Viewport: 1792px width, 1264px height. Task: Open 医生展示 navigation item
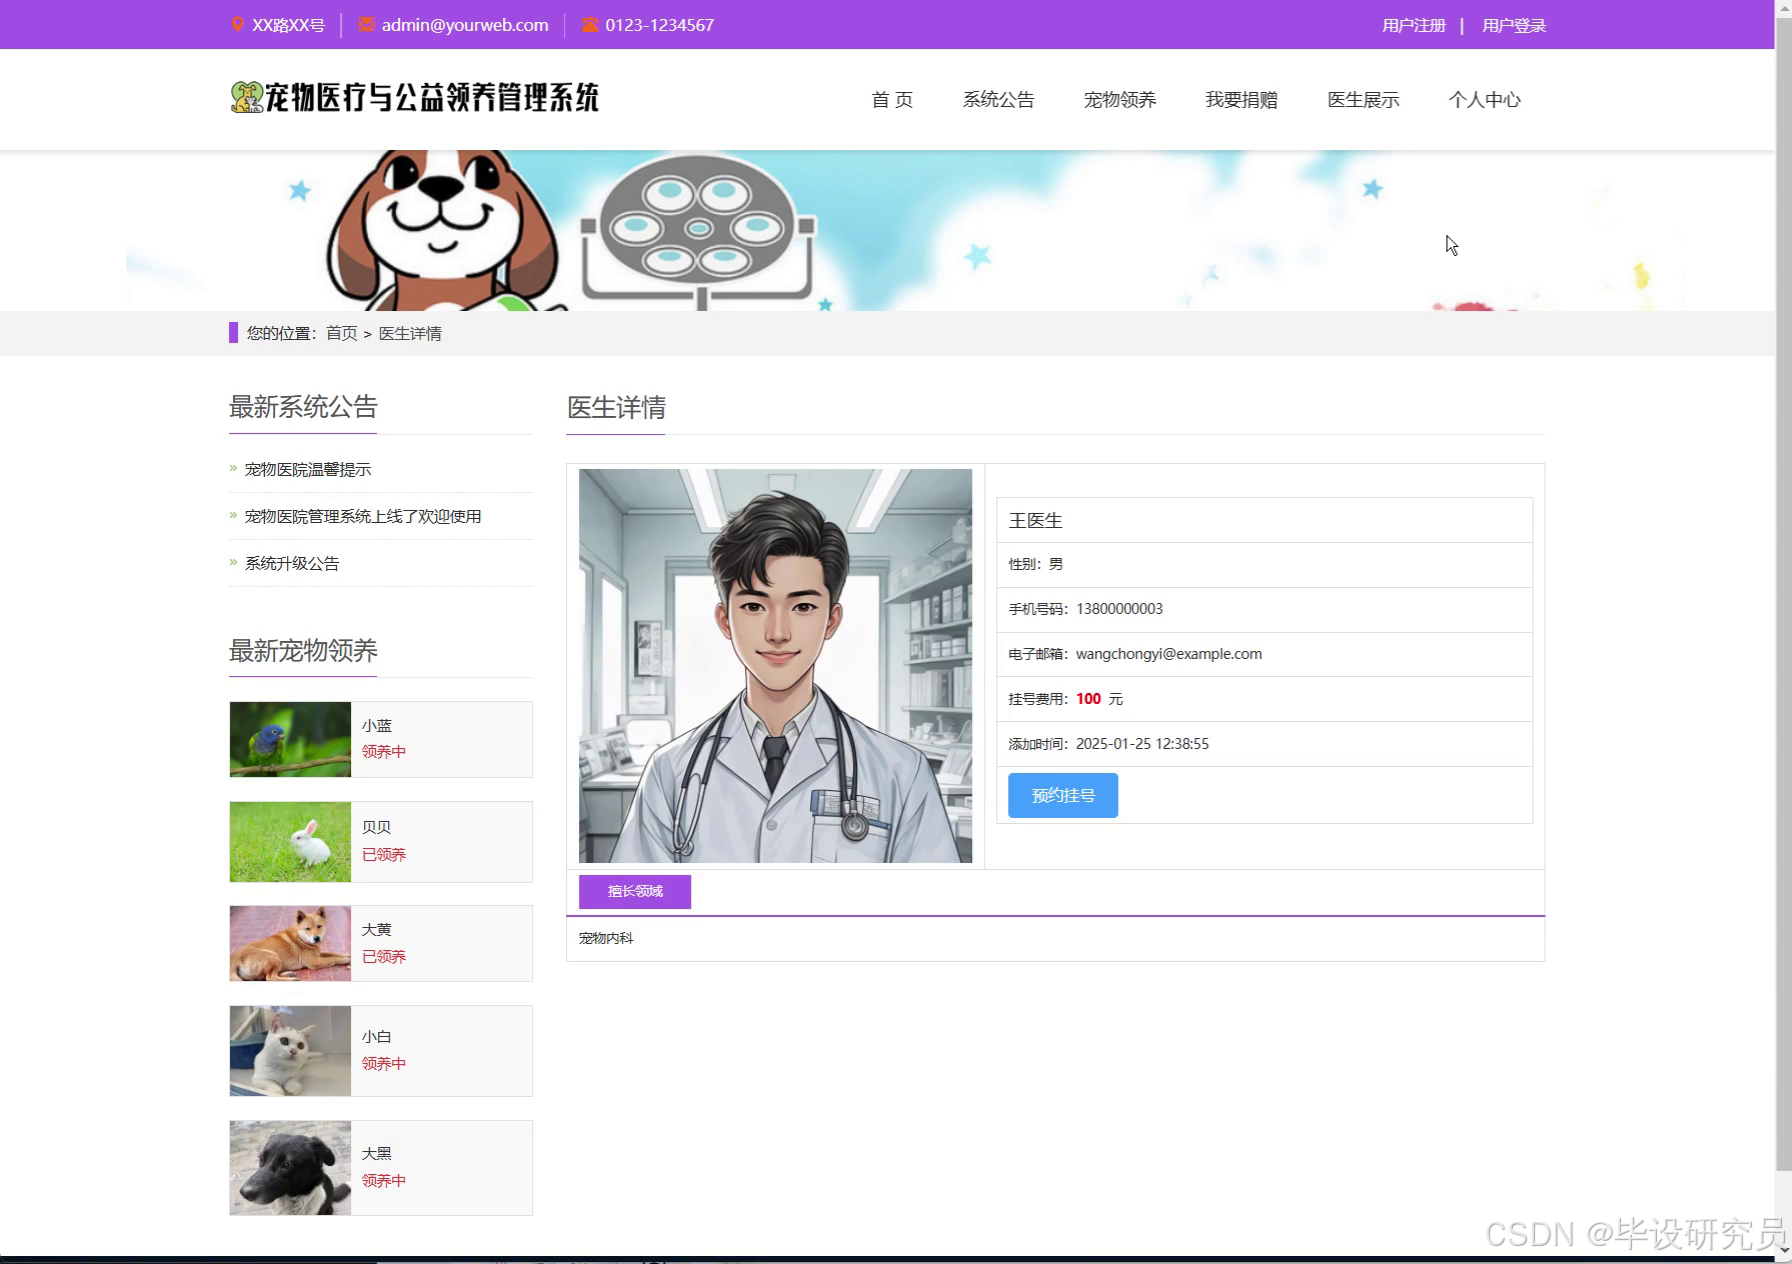[1363, 99]
